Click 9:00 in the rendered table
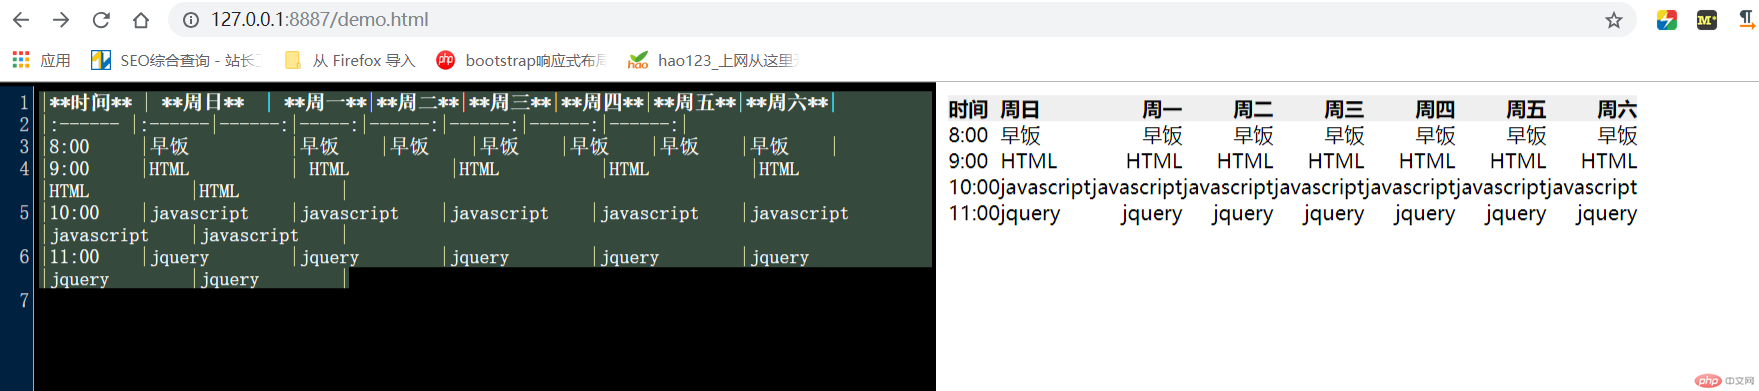1759x391 pixels. [x=968, y=161]
